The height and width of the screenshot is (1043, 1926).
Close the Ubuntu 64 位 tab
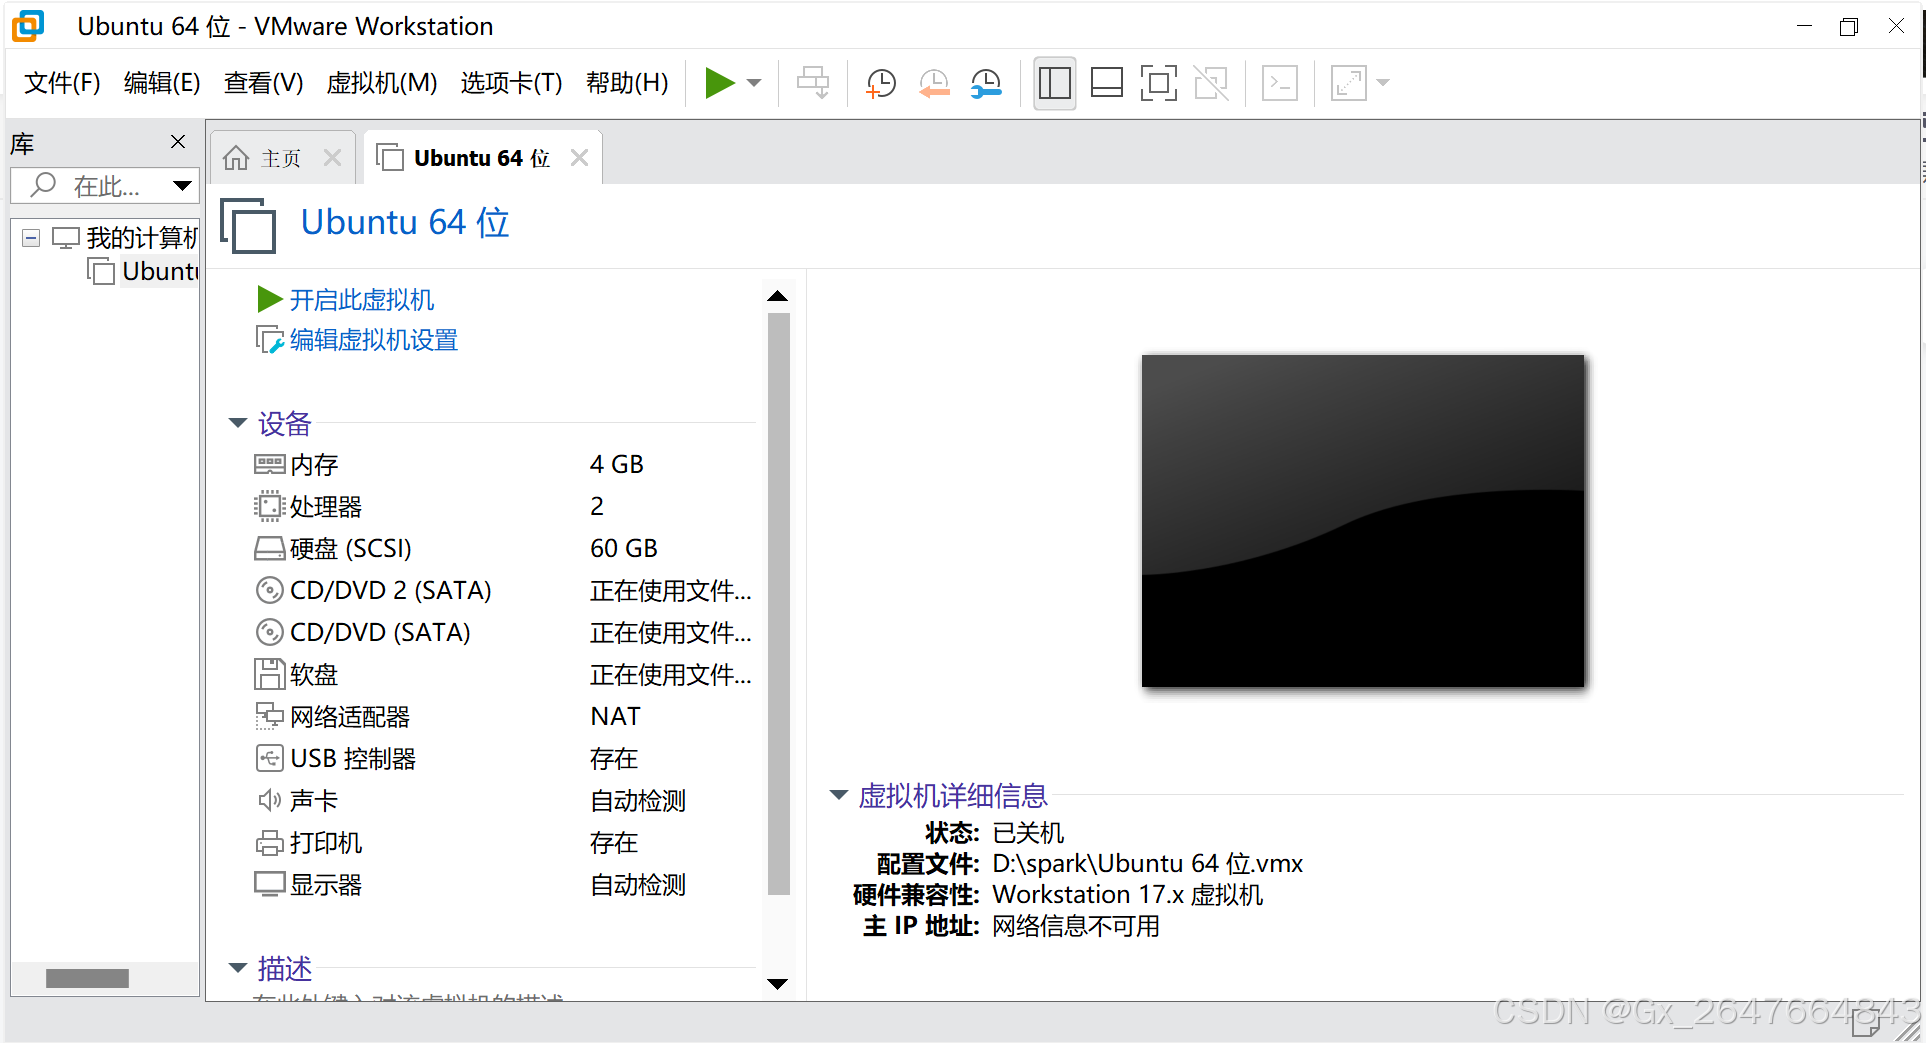point(579,158)
